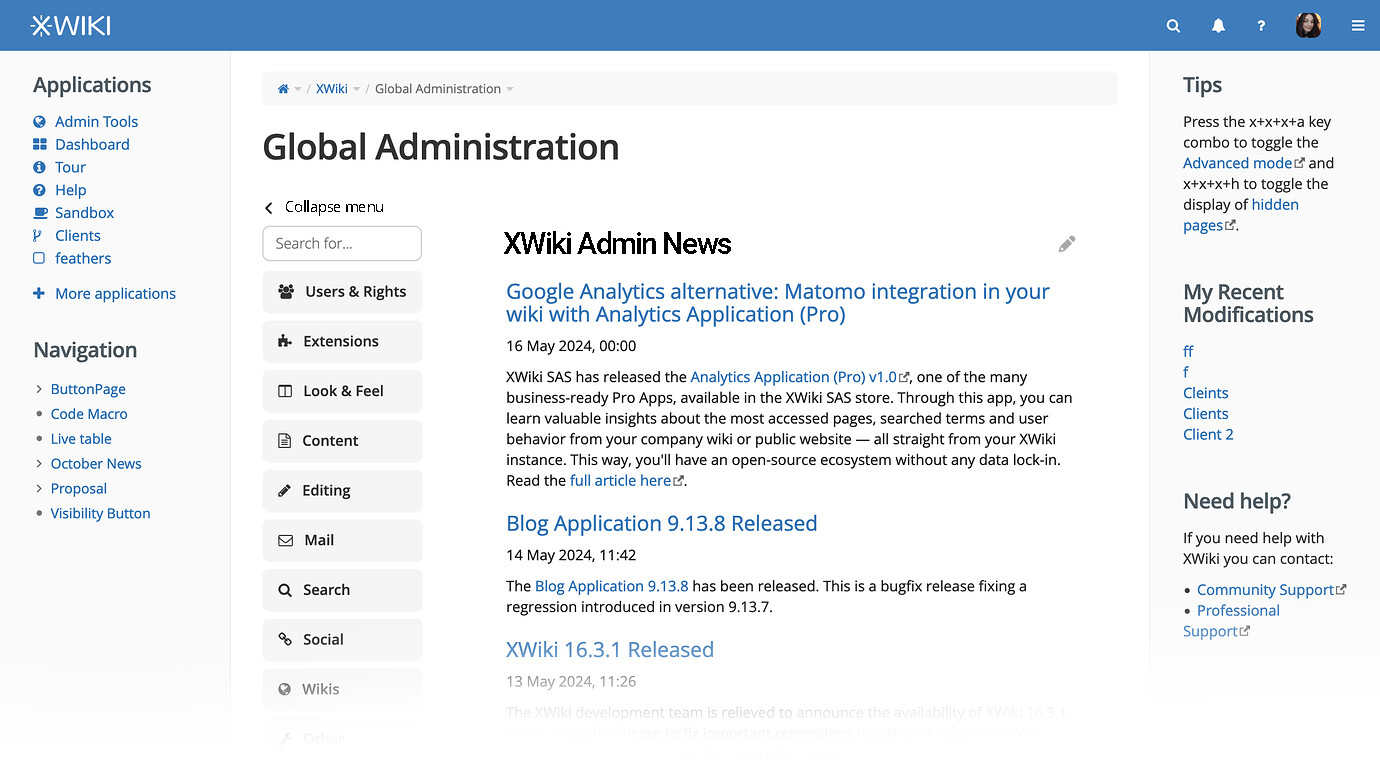Image resolution: width=1380 pixels, height=784 pixels.
Task: Collapse the administration menu
Action: click(324, 207)
